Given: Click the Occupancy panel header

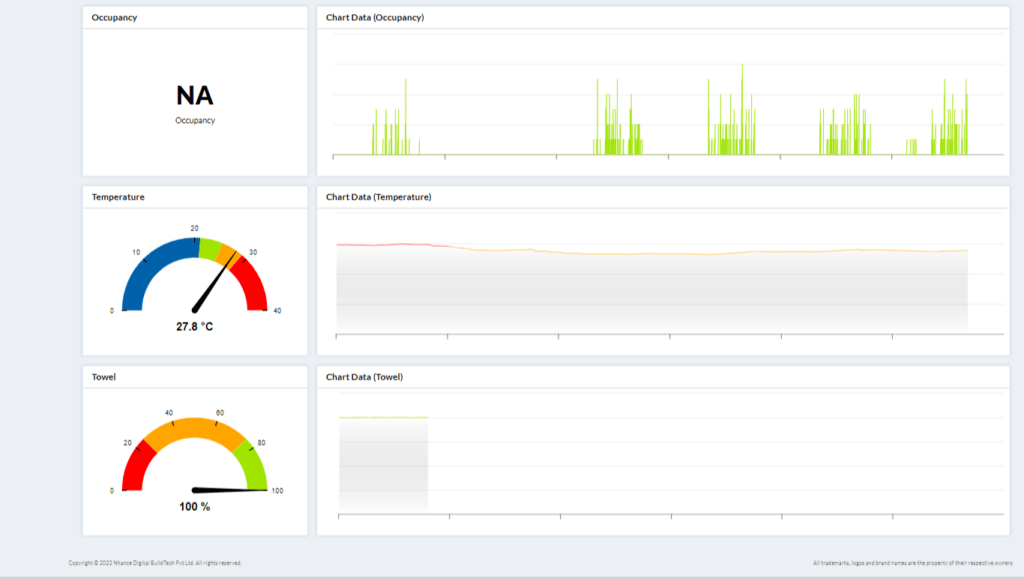Looking at the screenshot, I should click(x=114, y=17).
